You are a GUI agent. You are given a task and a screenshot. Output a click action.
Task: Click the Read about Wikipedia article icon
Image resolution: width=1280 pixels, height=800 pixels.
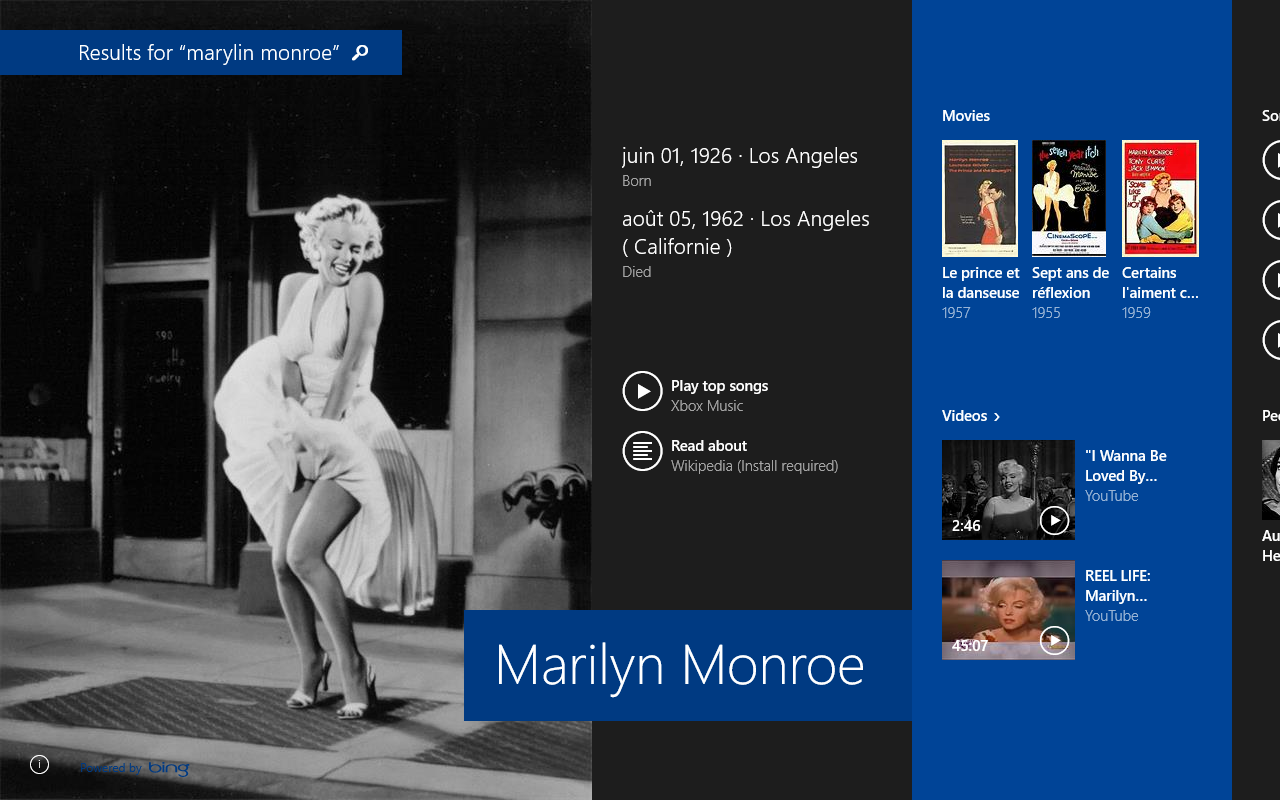coord(642,451)
